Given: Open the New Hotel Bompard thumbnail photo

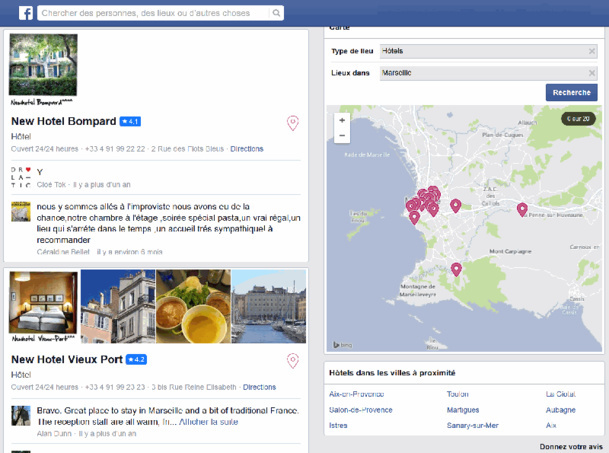Looking at the screenshot, I should pos(43,64).
